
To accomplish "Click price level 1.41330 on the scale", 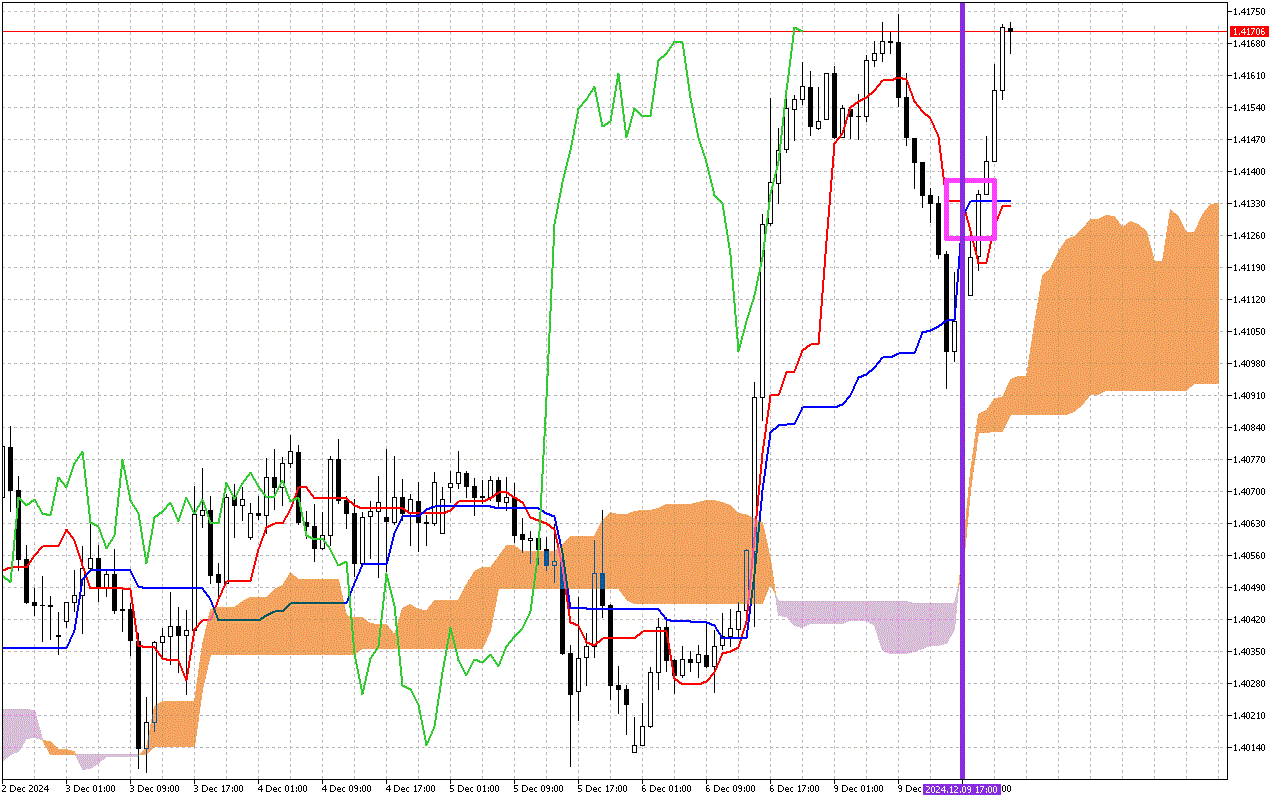I will (x=1248, y=204).
